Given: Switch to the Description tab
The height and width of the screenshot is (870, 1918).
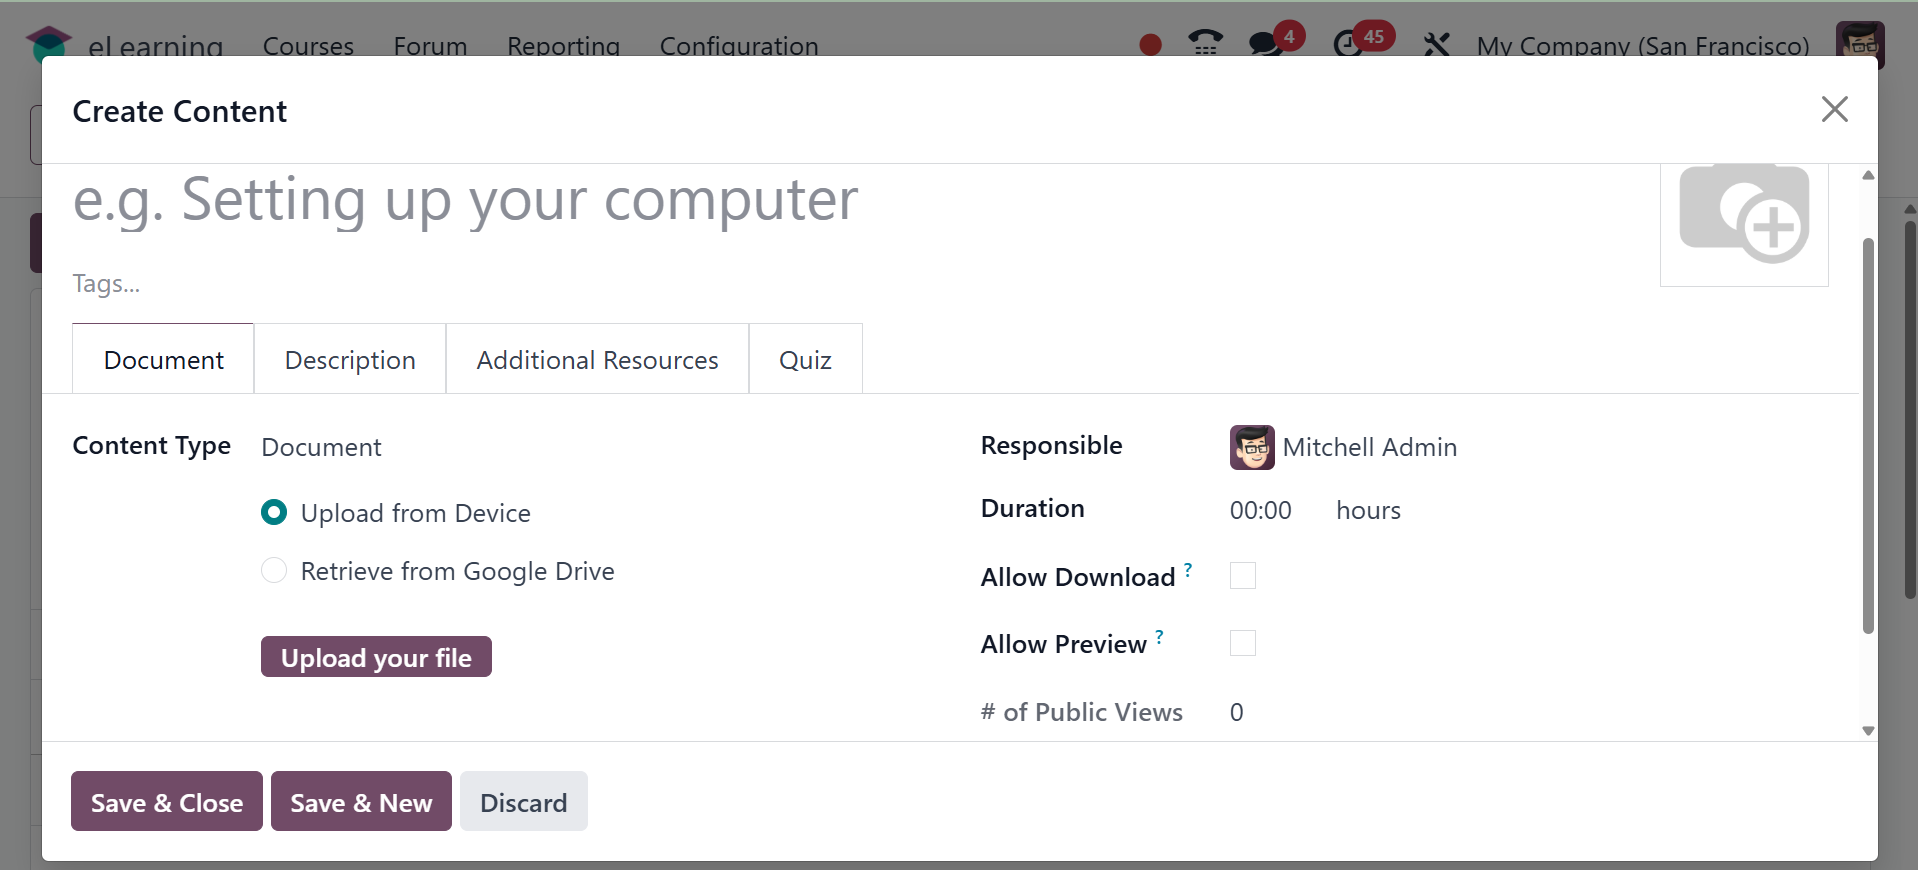Looking at the screenshot, I should click(350, 360).
